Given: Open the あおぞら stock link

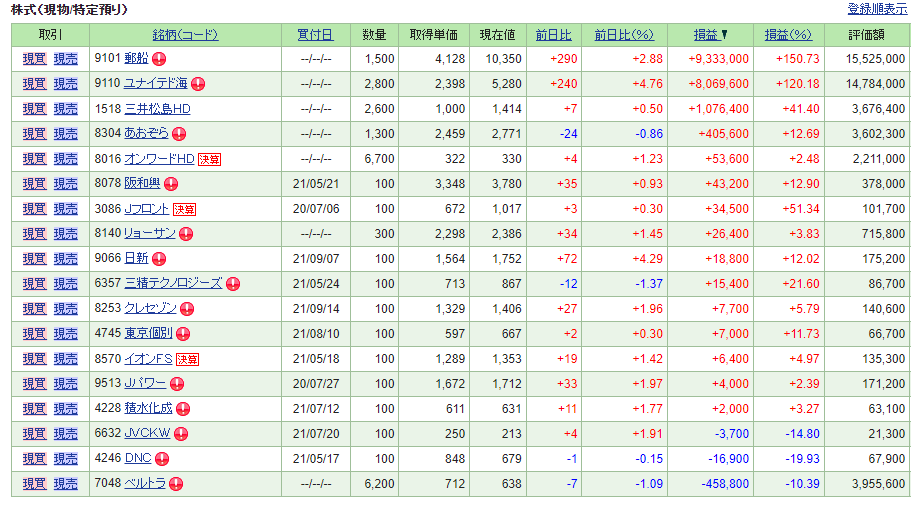Looking at the screenshot, I should (x=146, y=134).
